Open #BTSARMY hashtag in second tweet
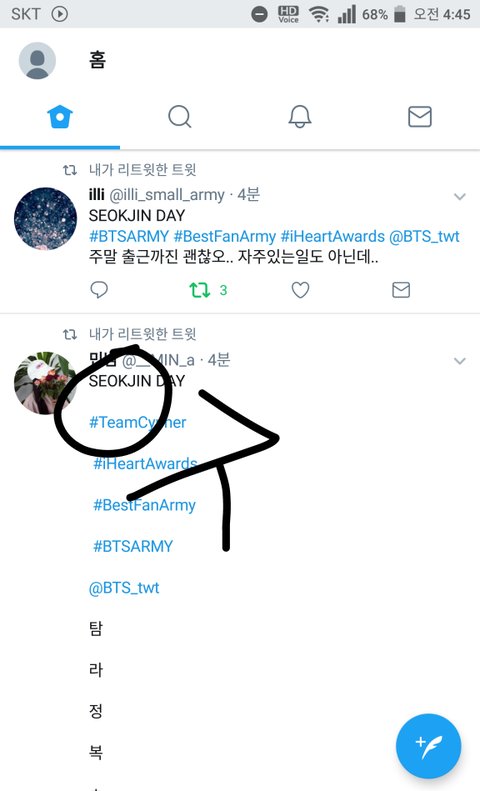This screenshot has height=791, width=480. 133,546
